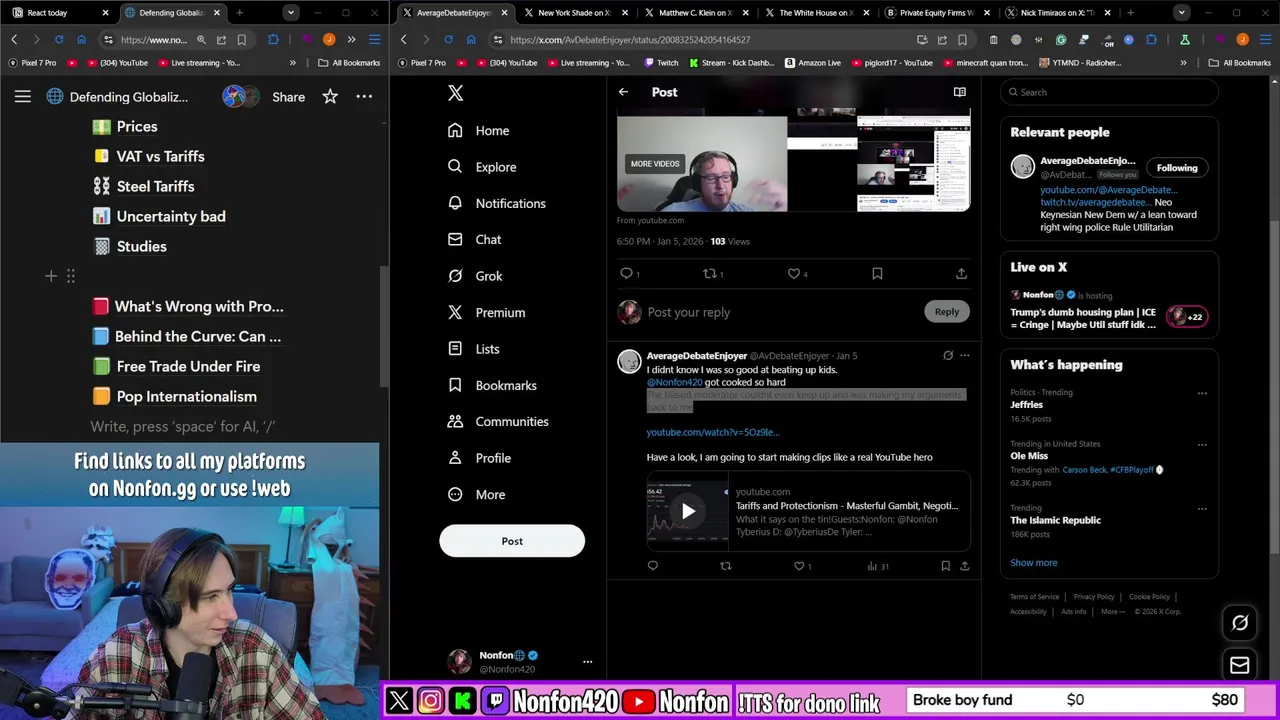Click the Communities icon in sidebar
Image resolution: width=1280 pixels, height=720 pixels.
click(455, 421)
